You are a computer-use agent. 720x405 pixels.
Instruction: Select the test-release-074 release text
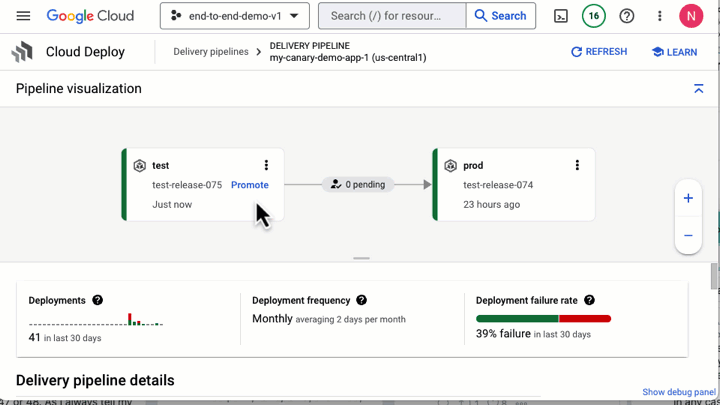pyautogui.click(x=498, y=185)
